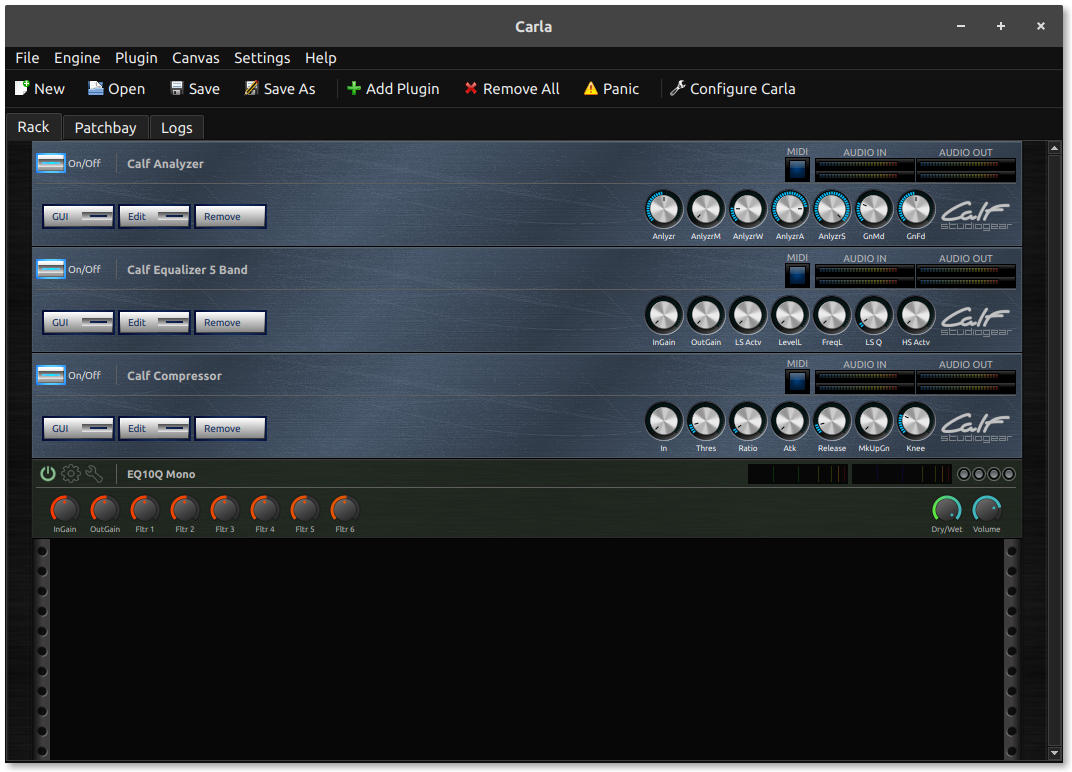Click the EQ10Q Dry/Wet knob

946,509
